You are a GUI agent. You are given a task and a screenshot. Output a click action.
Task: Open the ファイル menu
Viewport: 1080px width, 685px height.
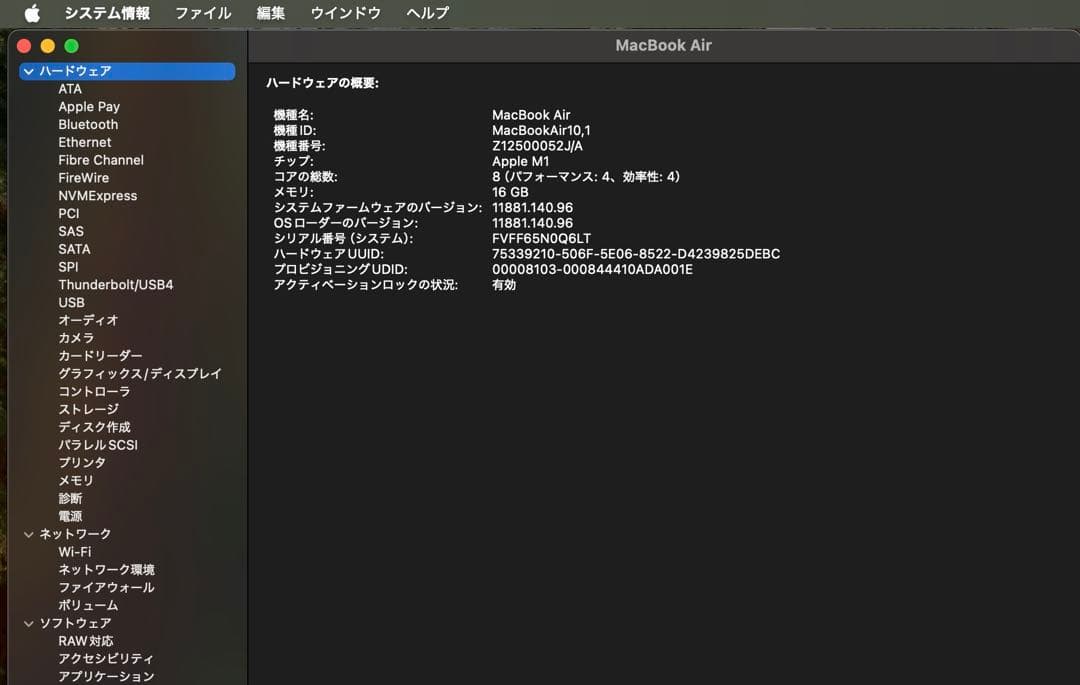click(x=202, y=13)
